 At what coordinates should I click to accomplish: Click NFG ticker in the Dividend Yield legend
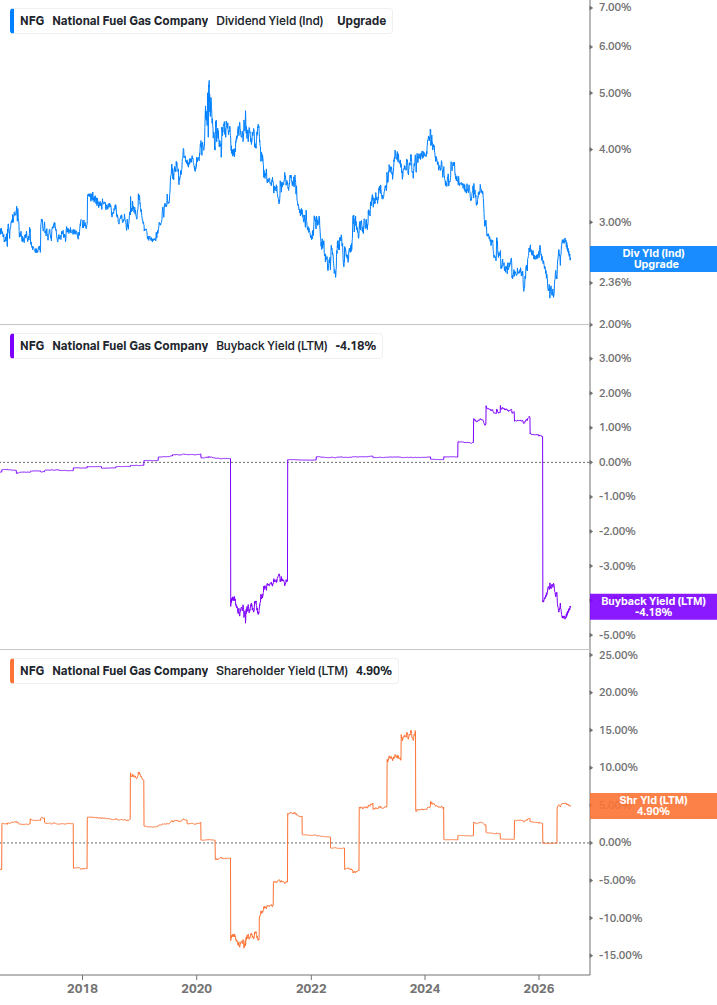(32, 21)
